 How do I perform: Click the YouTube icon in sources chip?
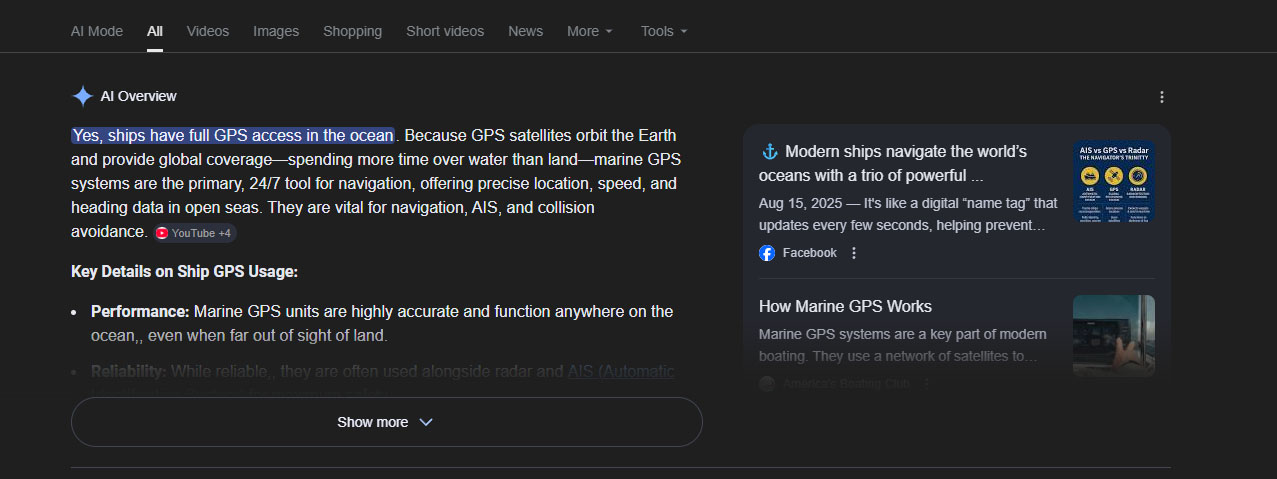click(162, 233)
